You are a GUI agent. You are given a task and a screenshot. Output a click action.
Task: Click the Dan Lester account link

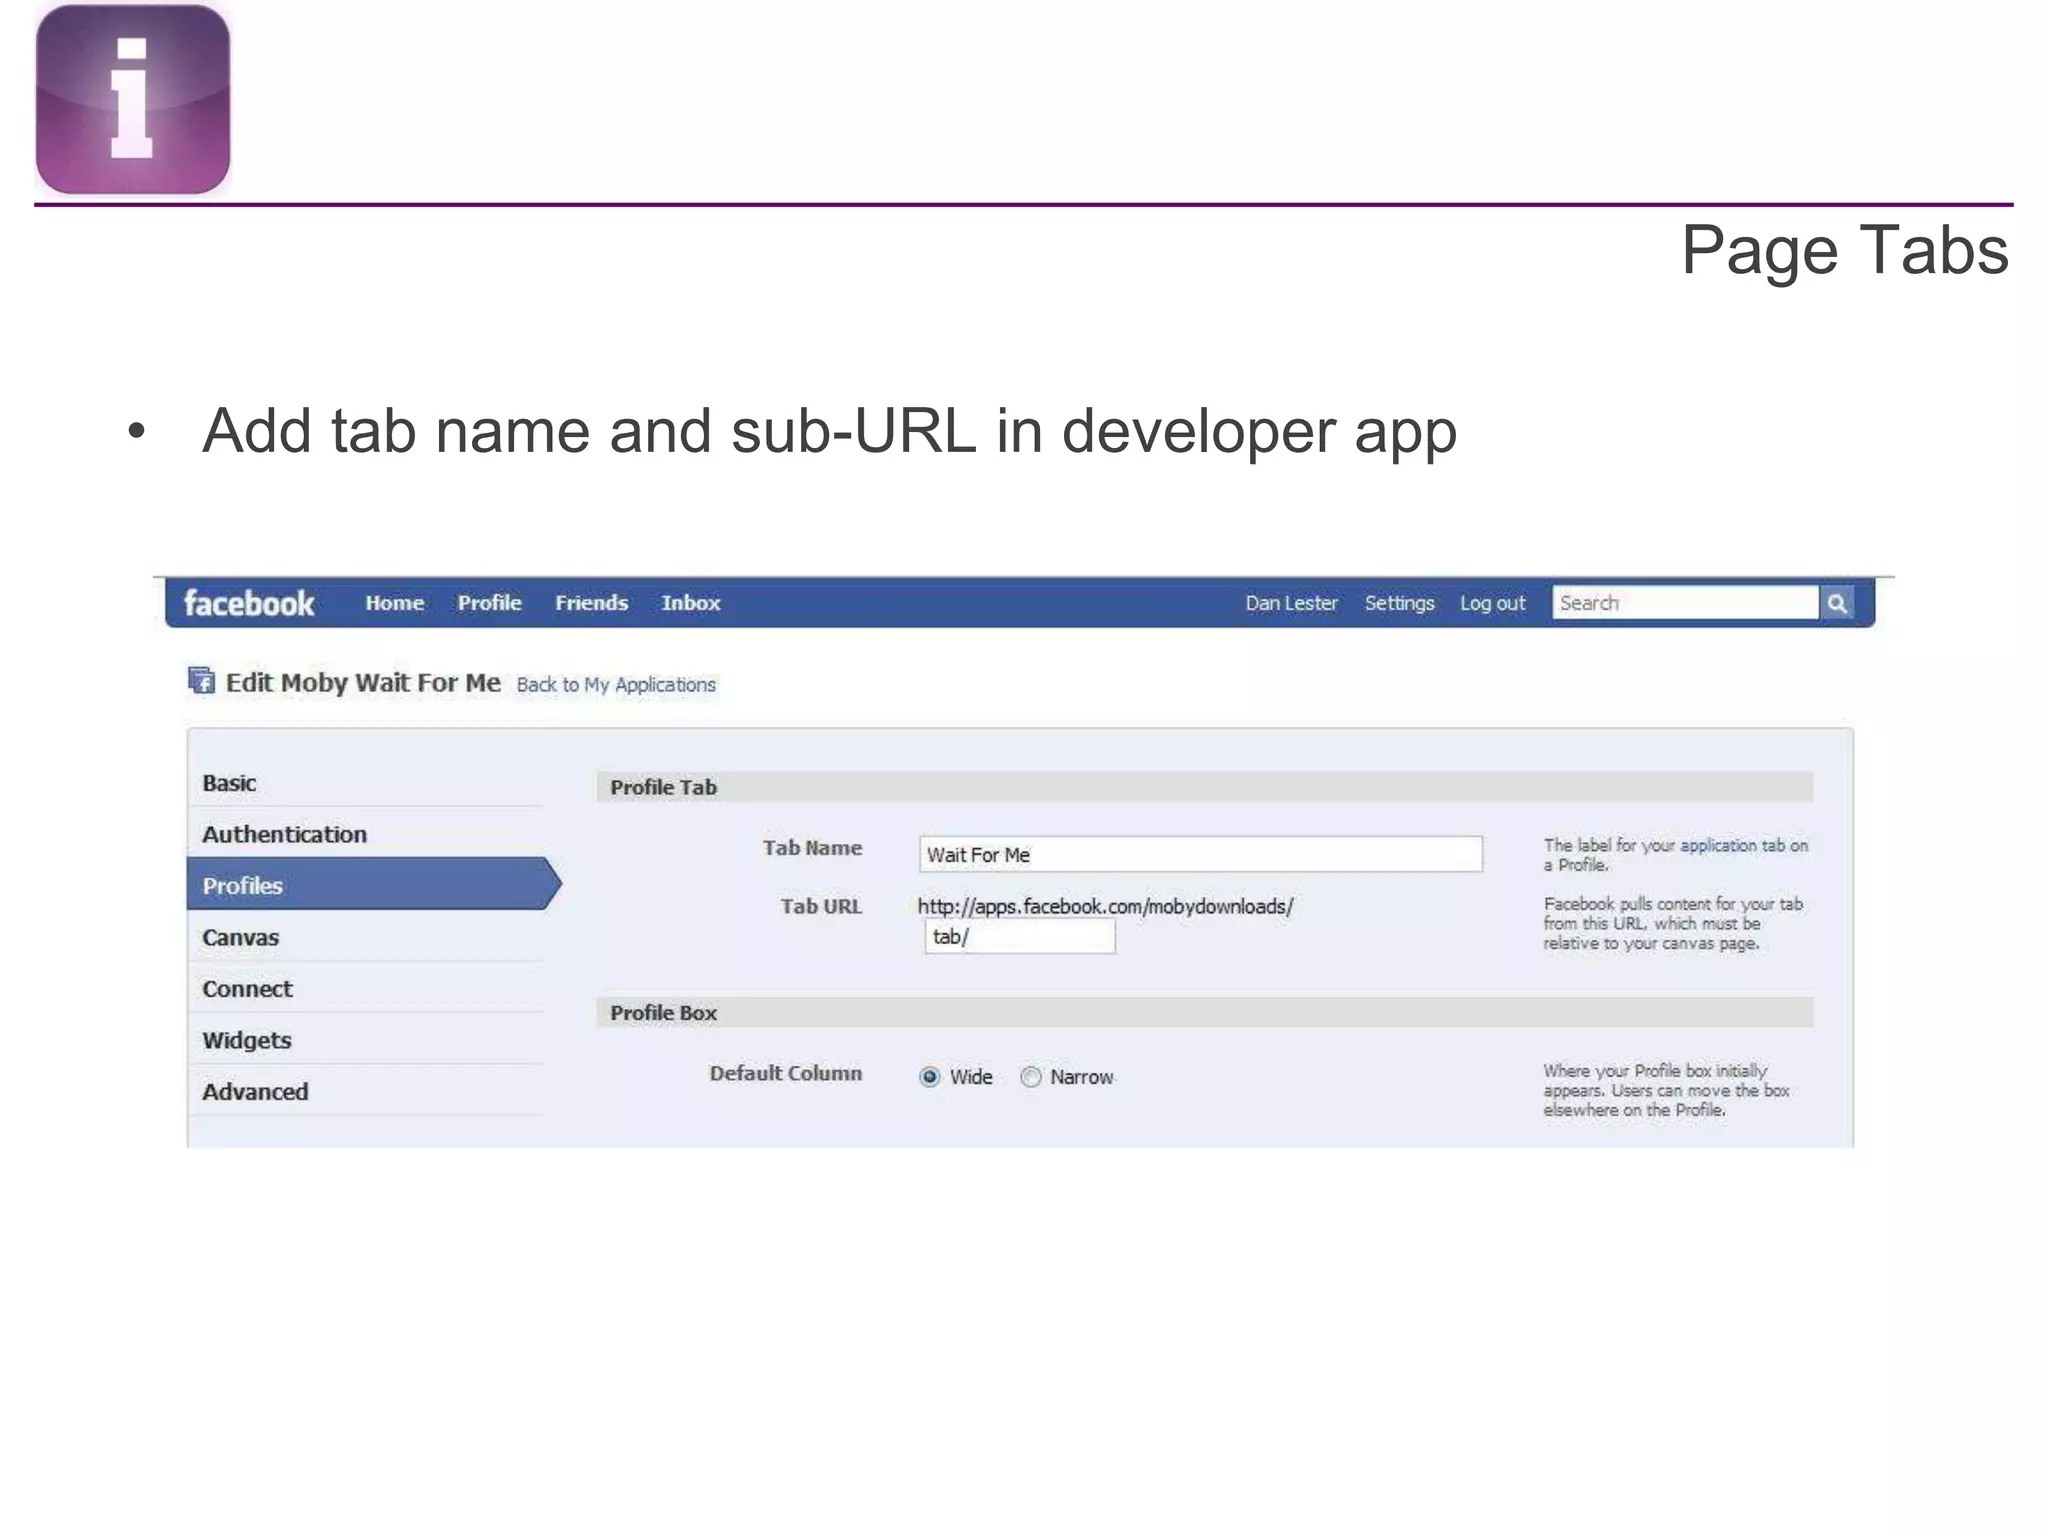click(x=1291, y=603)
